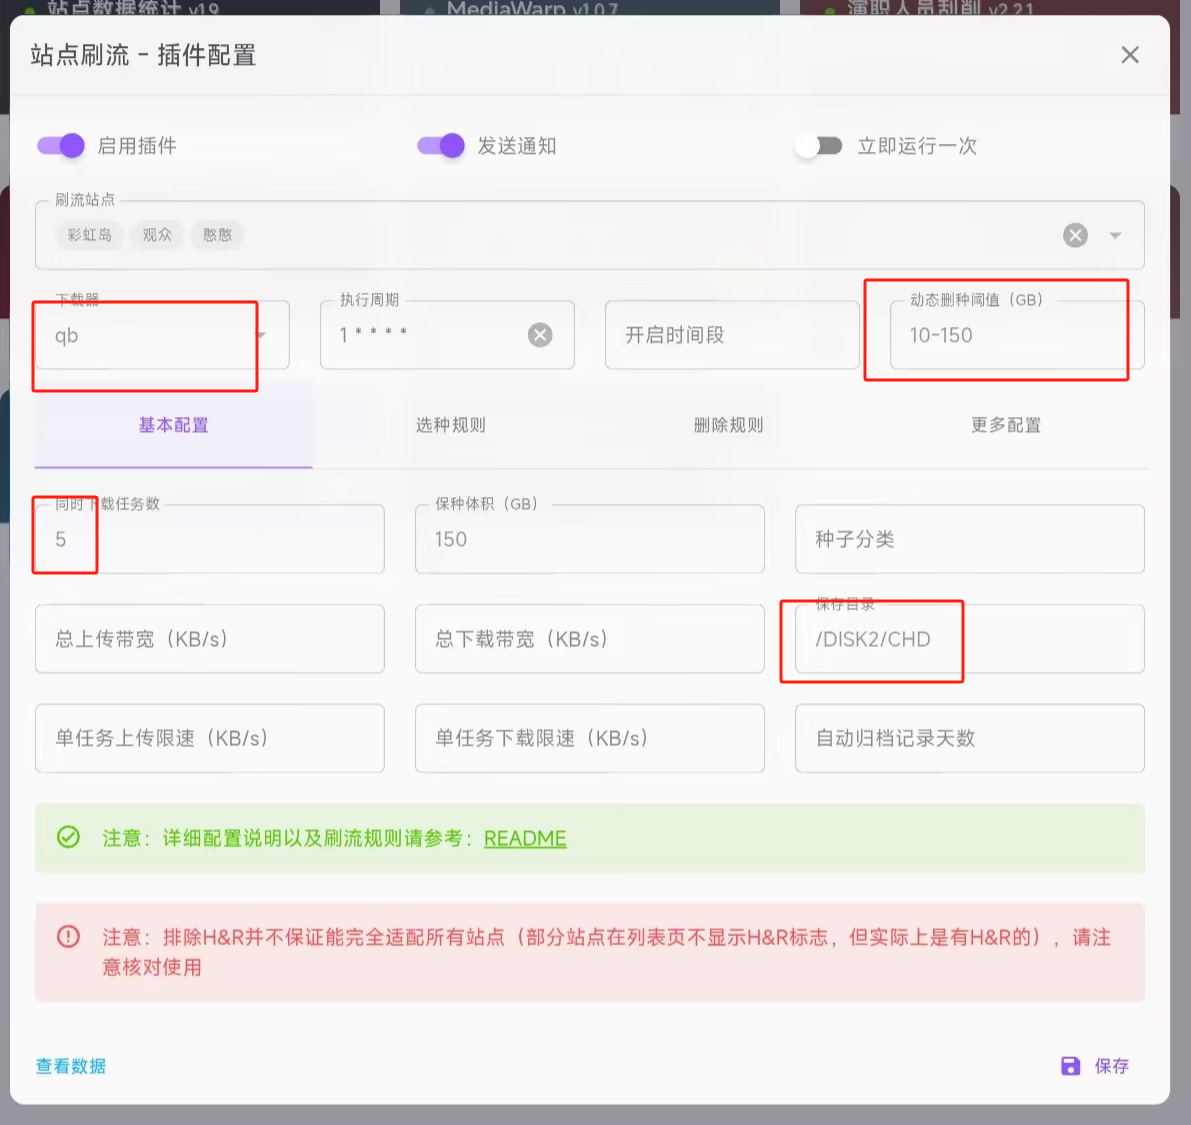Open the 下载器 dropdown showing qb
Screen dimensions: 1191x1125
[x=160, y=335]
